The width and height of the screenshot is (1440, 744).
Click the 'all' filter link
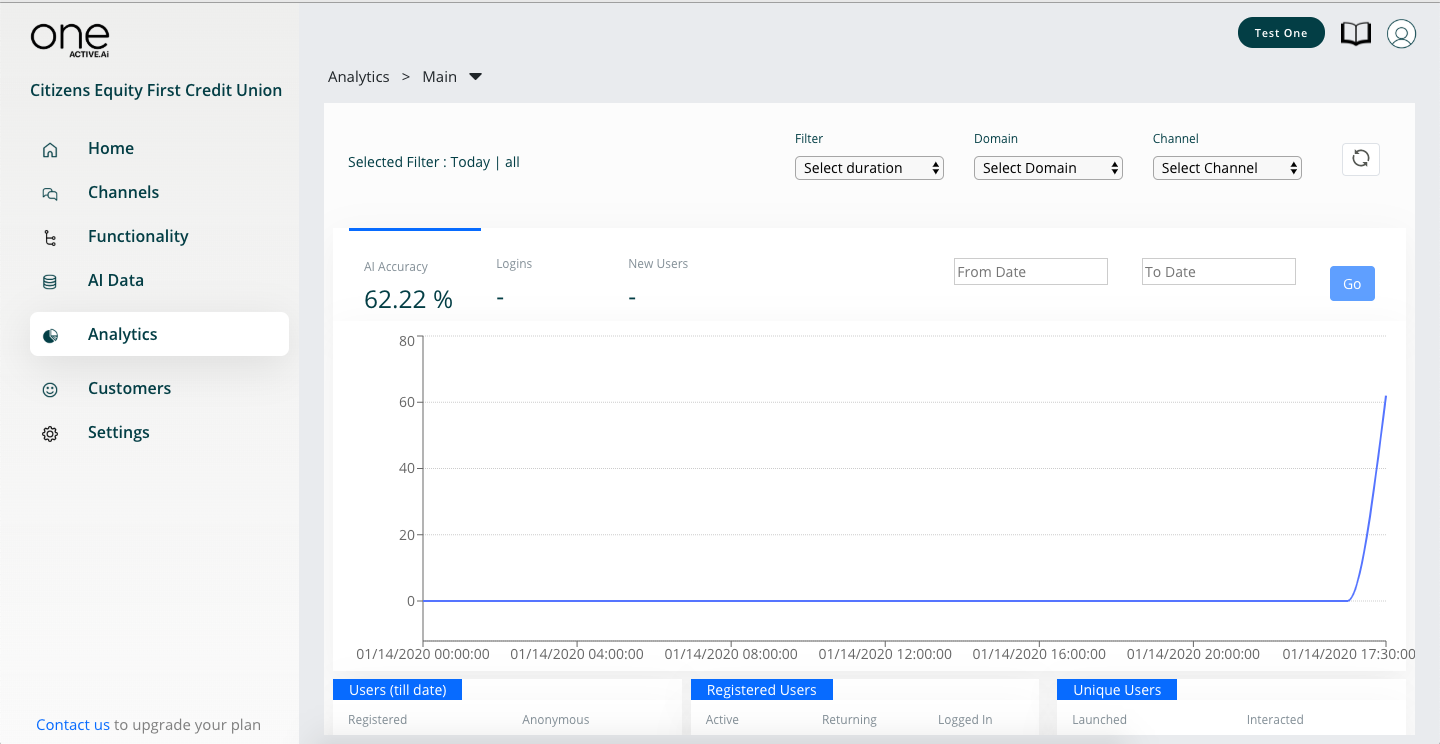(512, 162)
